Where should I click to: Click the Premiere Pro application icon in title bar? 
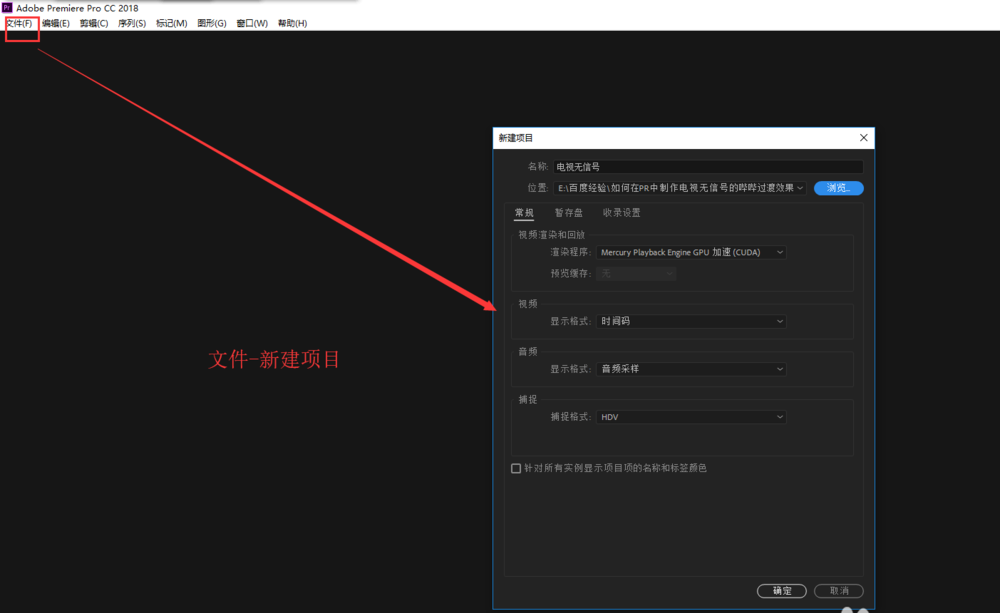point(7,7)
